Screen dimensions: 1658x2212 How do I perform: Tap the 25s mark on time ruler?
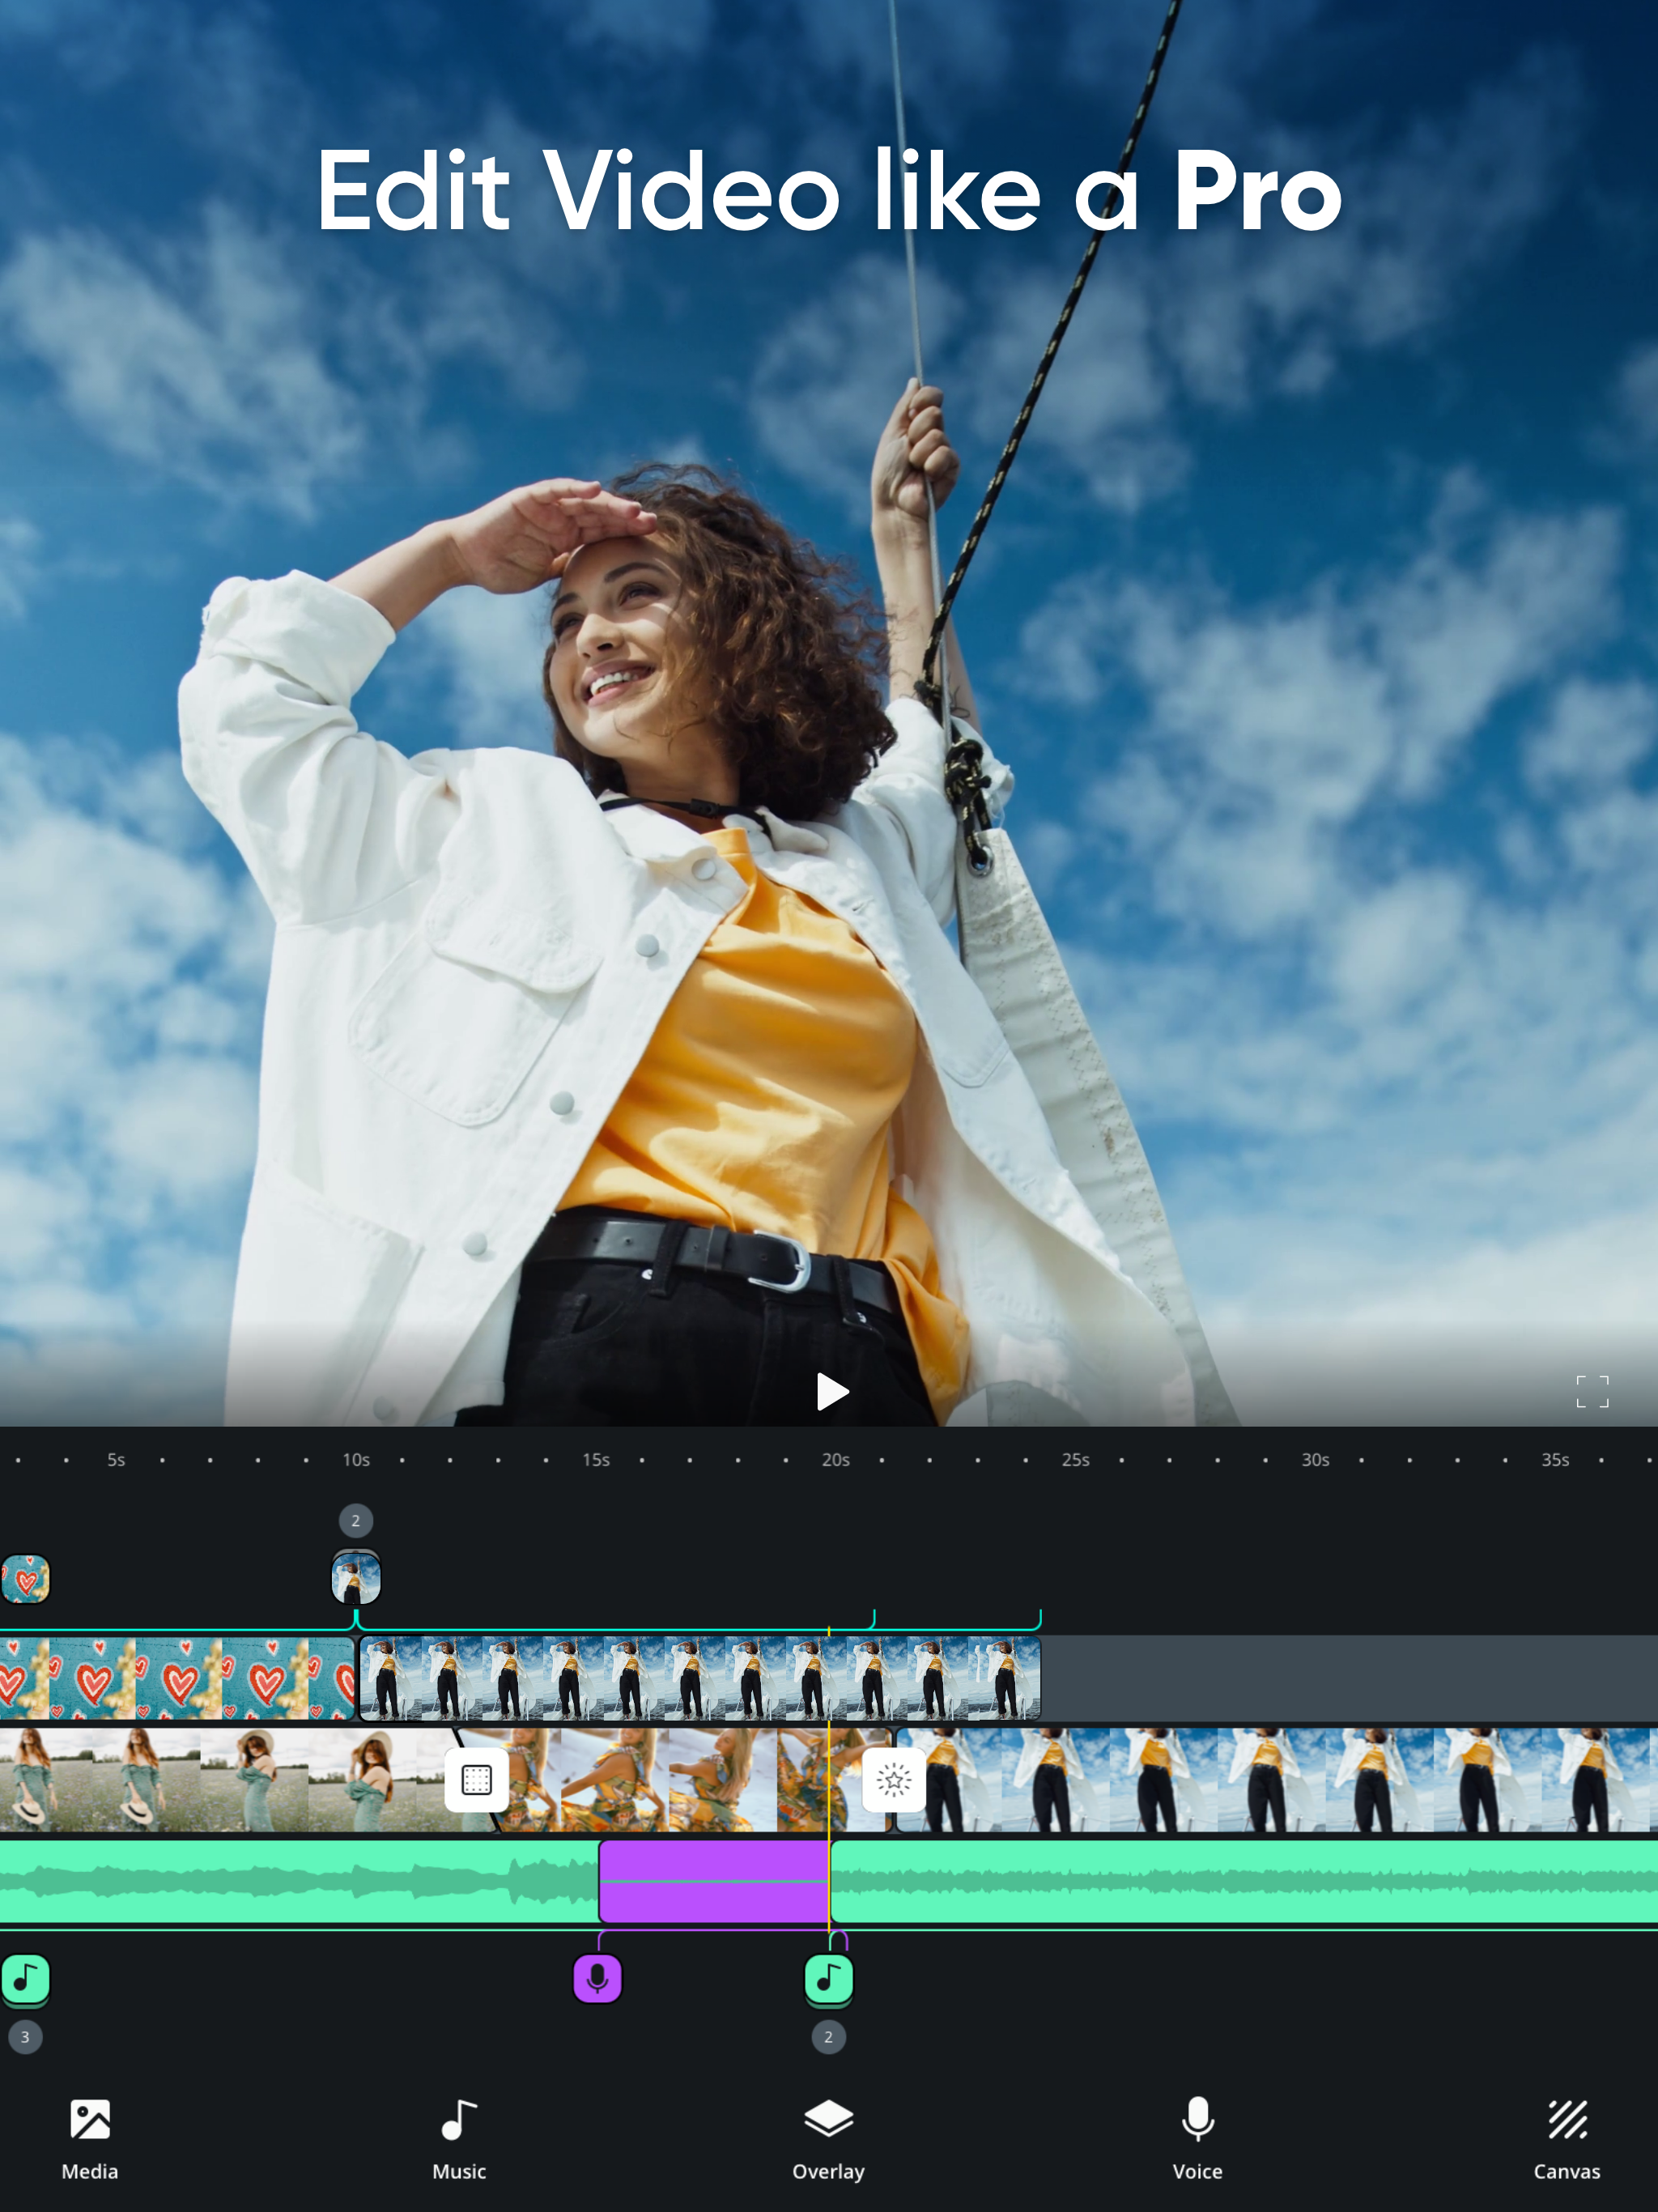click(1075, 1460)
